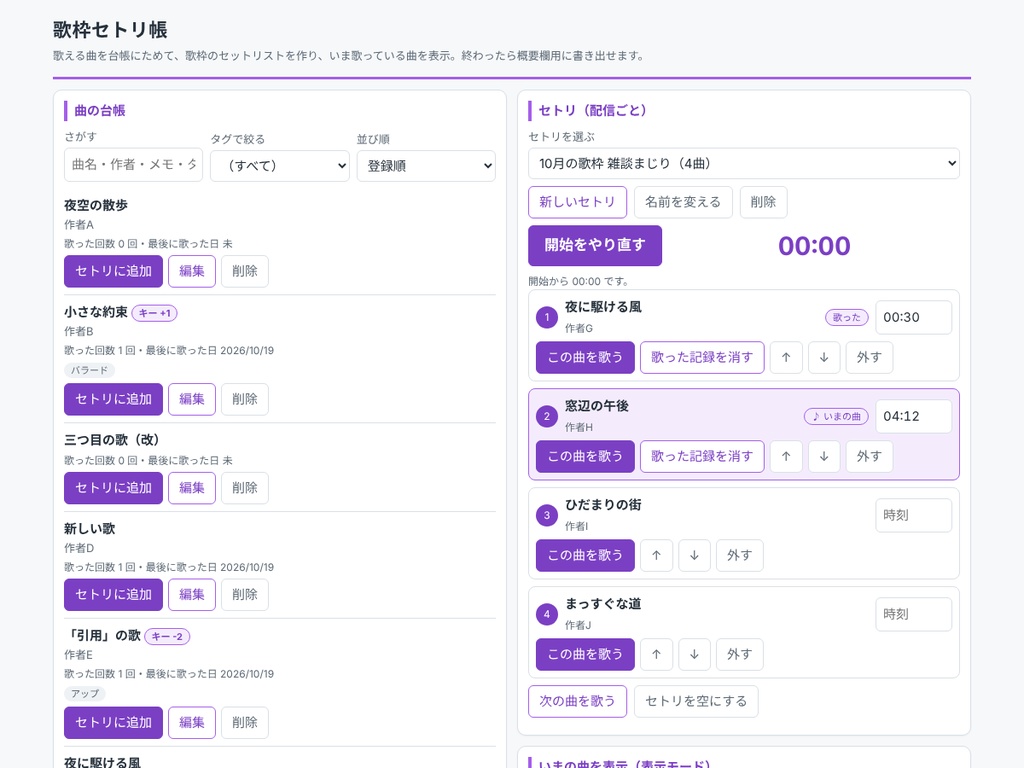Click the 00:00 elapsed timer display
The width and height of the screenshot is (1024, 768).
(814, 246)
